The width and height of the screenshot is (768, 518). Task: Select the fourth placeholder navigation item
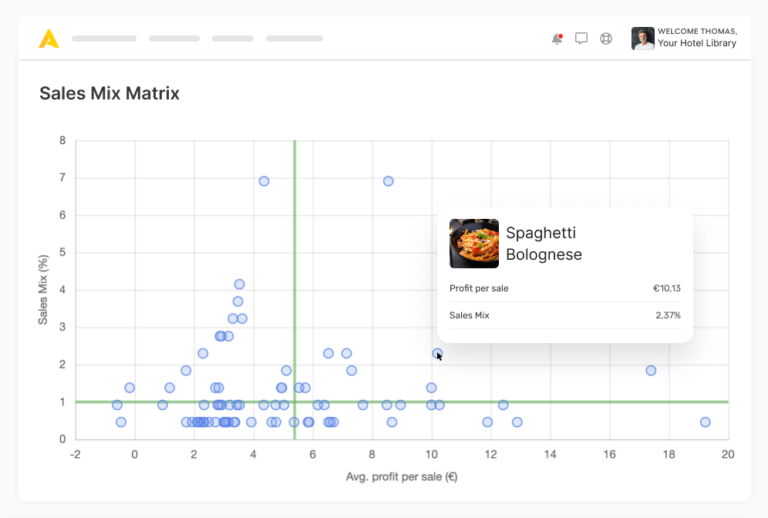coord(294,39)
